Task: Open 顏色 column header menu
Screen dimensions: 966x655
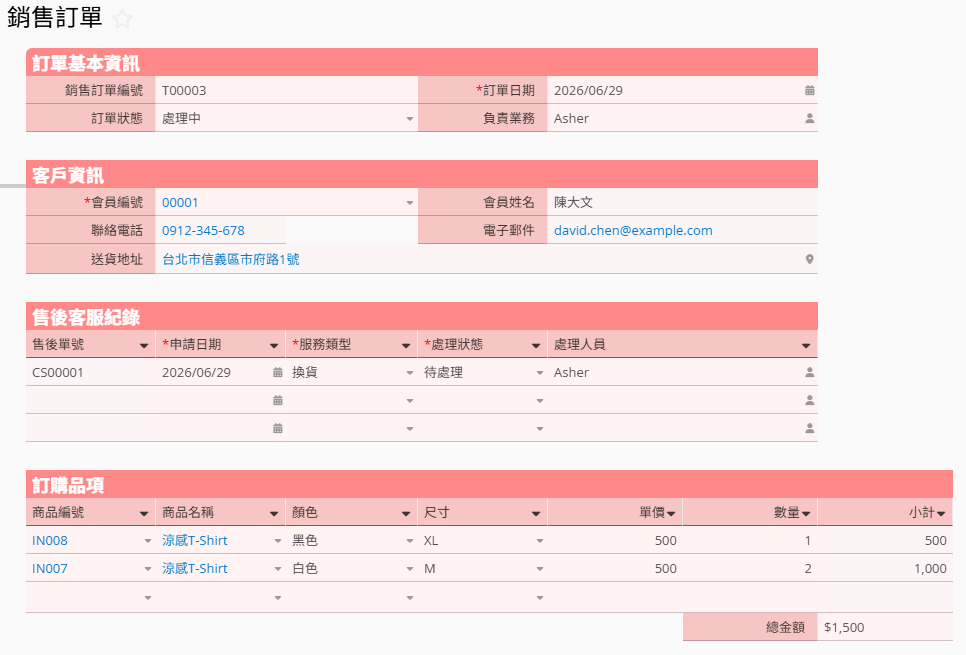Action: tap(405, 513)
